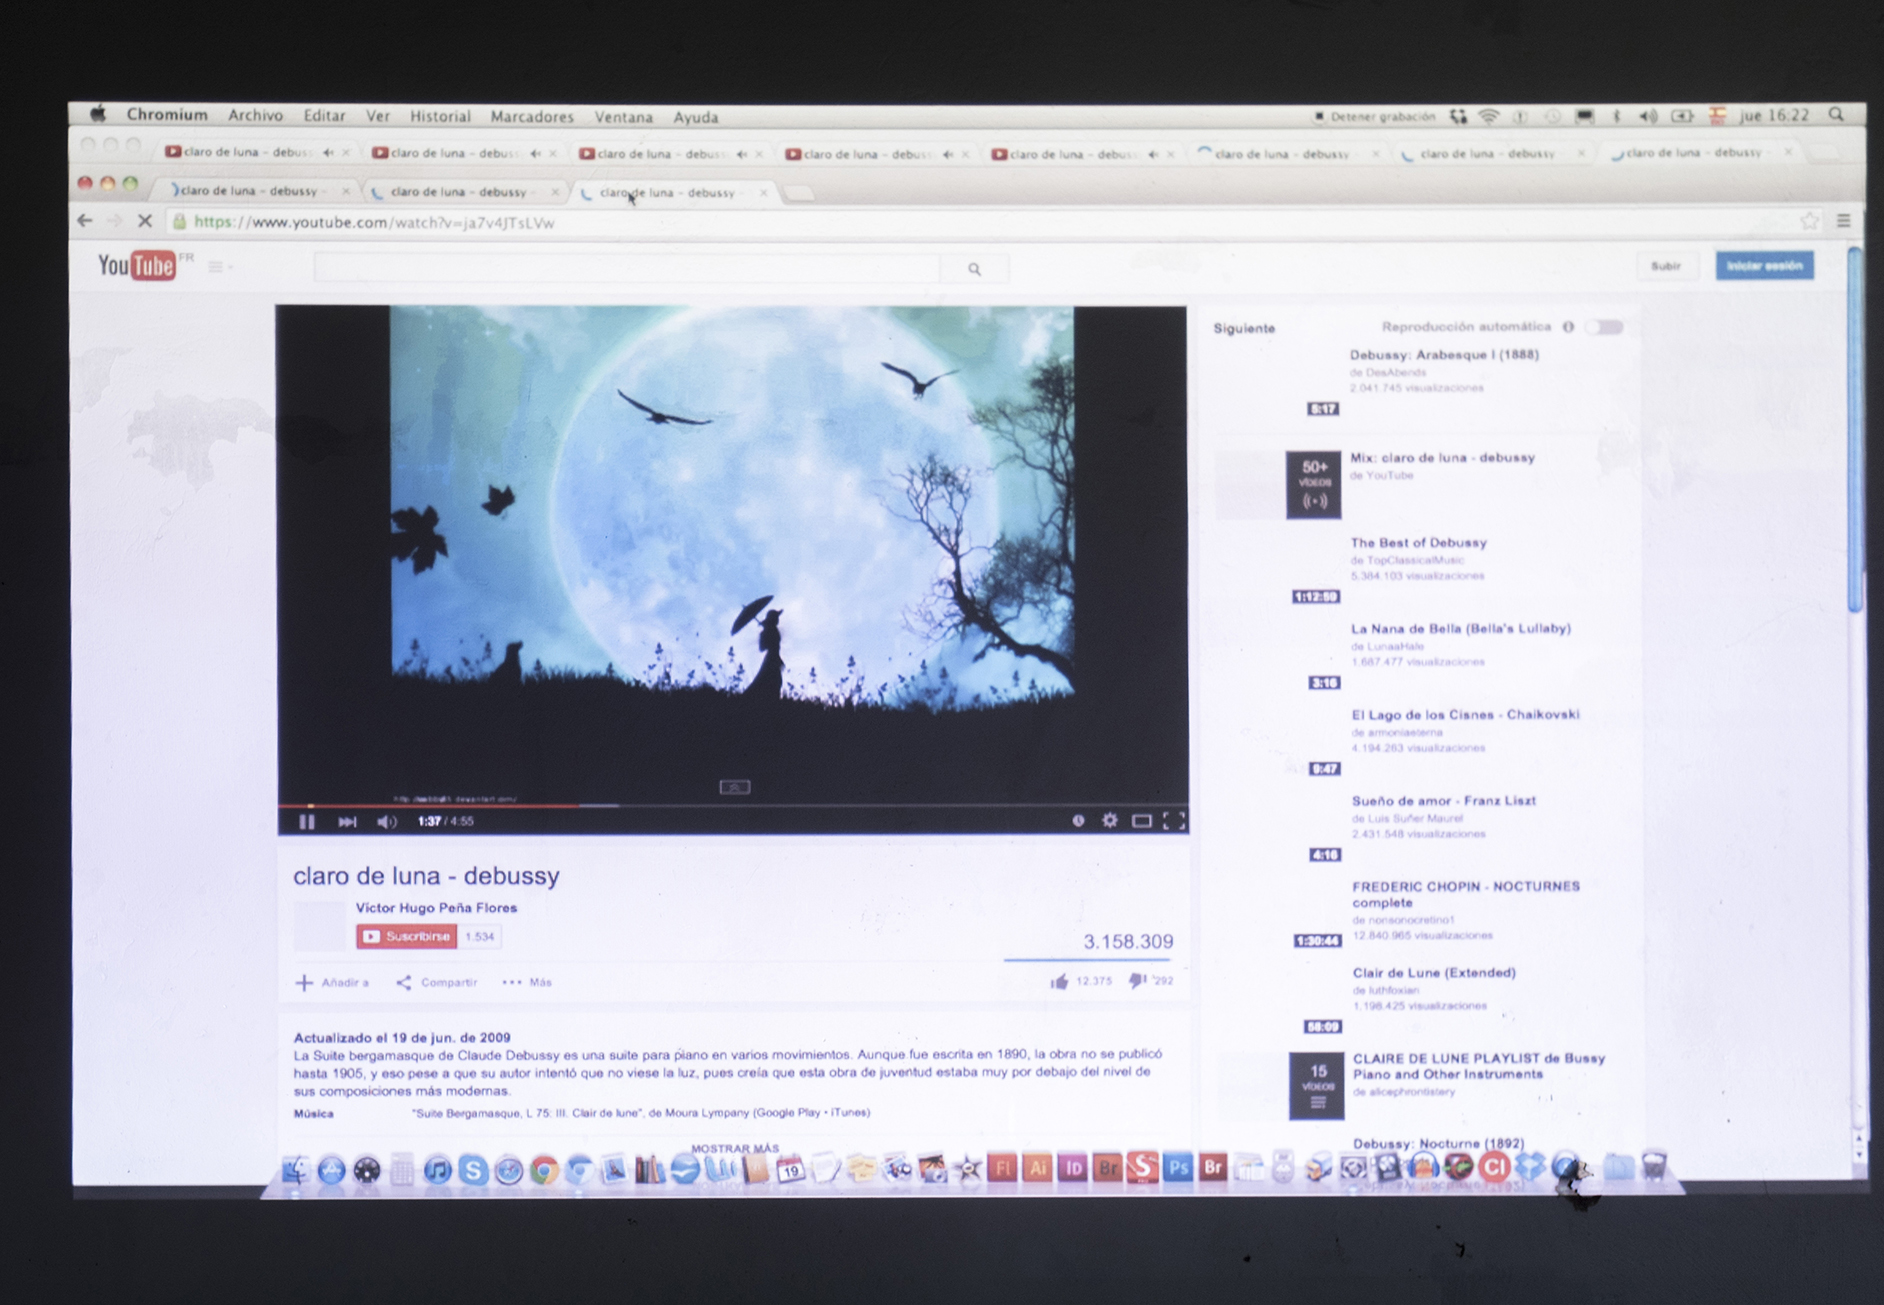The width and height of the screenshot is (1884, 1305).
Task: Go forward with browser forward arrow
Action: pyautogui.click(x=115, y=221)
